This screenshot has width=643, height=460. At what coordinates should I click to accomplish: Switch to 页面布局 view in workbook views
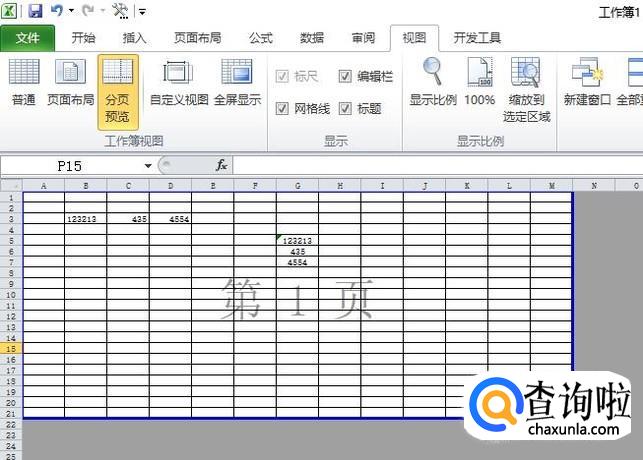click(x=71, y=82)
